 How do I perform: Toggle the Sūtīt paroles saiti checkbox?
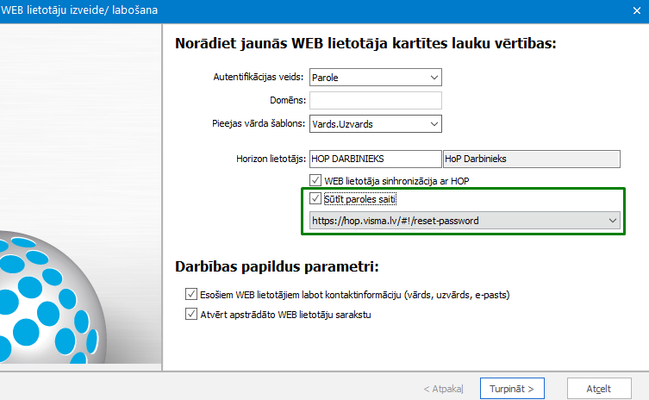pyautogui.click(x=315, y=199)
